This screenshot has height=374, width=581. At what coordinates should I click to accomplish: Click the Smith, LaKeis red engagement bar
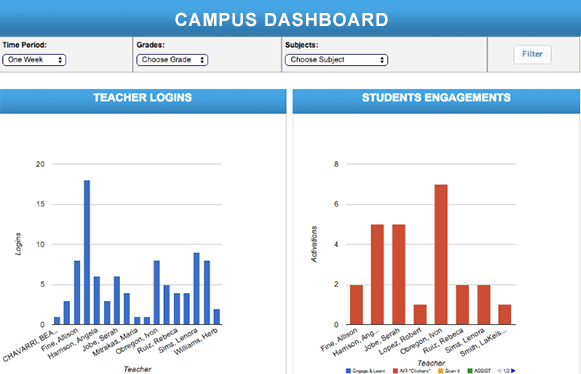point(505,315)
